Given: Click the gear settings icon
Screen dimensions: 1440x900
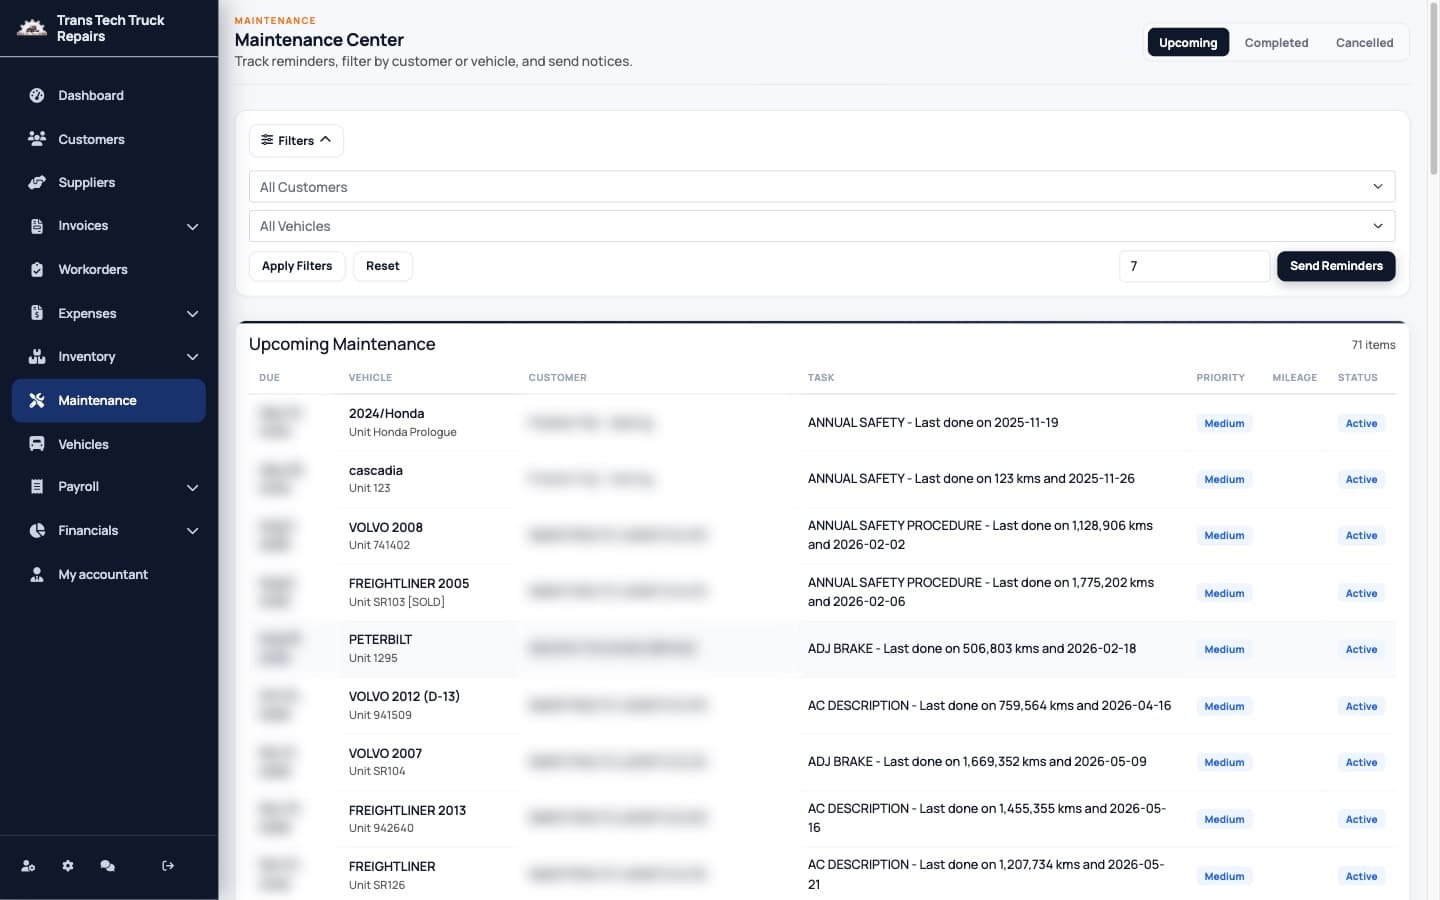Looking at the screenshot, I should pos(68,866).
